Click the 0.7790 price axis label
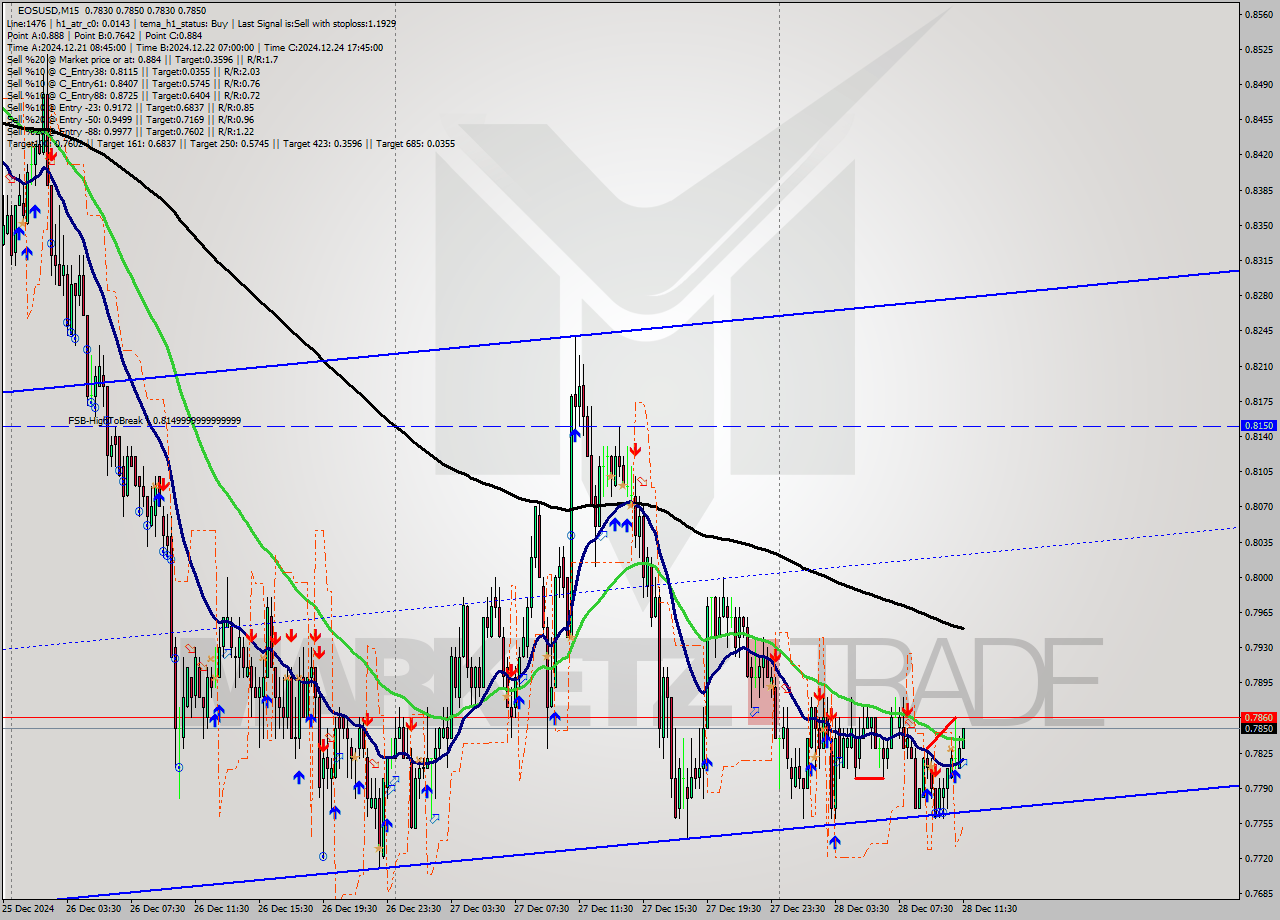 [1259, 788]
